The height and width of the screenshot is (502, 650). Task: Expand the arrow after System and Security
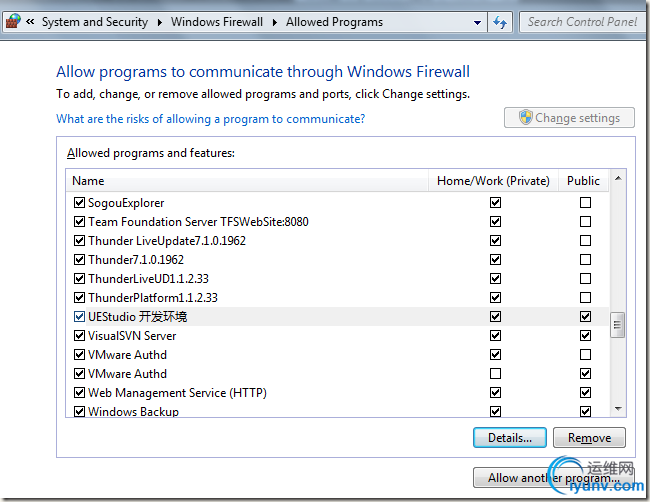pos(160,22)
